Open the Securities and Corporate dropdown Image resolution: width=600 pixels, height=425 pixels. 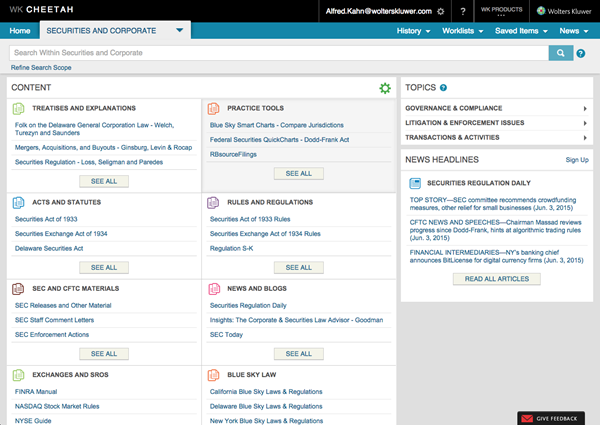180,31
